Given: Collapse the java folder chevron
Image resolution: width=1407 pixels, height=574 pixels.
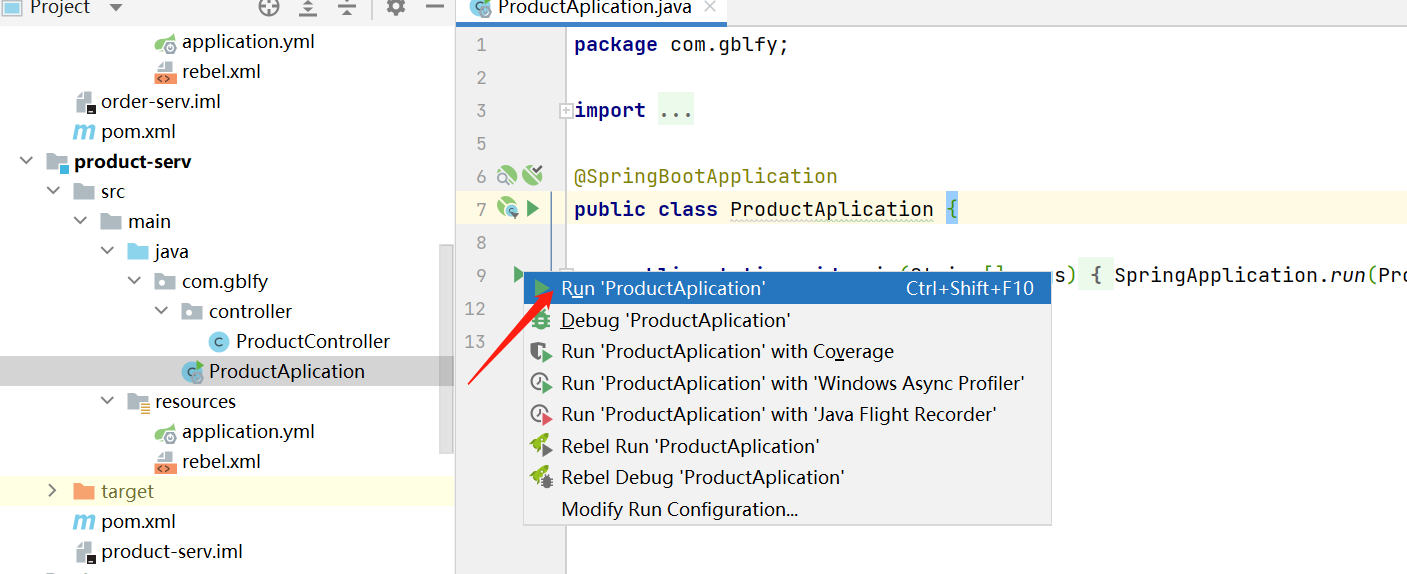Looking at the screenshot, I should coord(107,251).
